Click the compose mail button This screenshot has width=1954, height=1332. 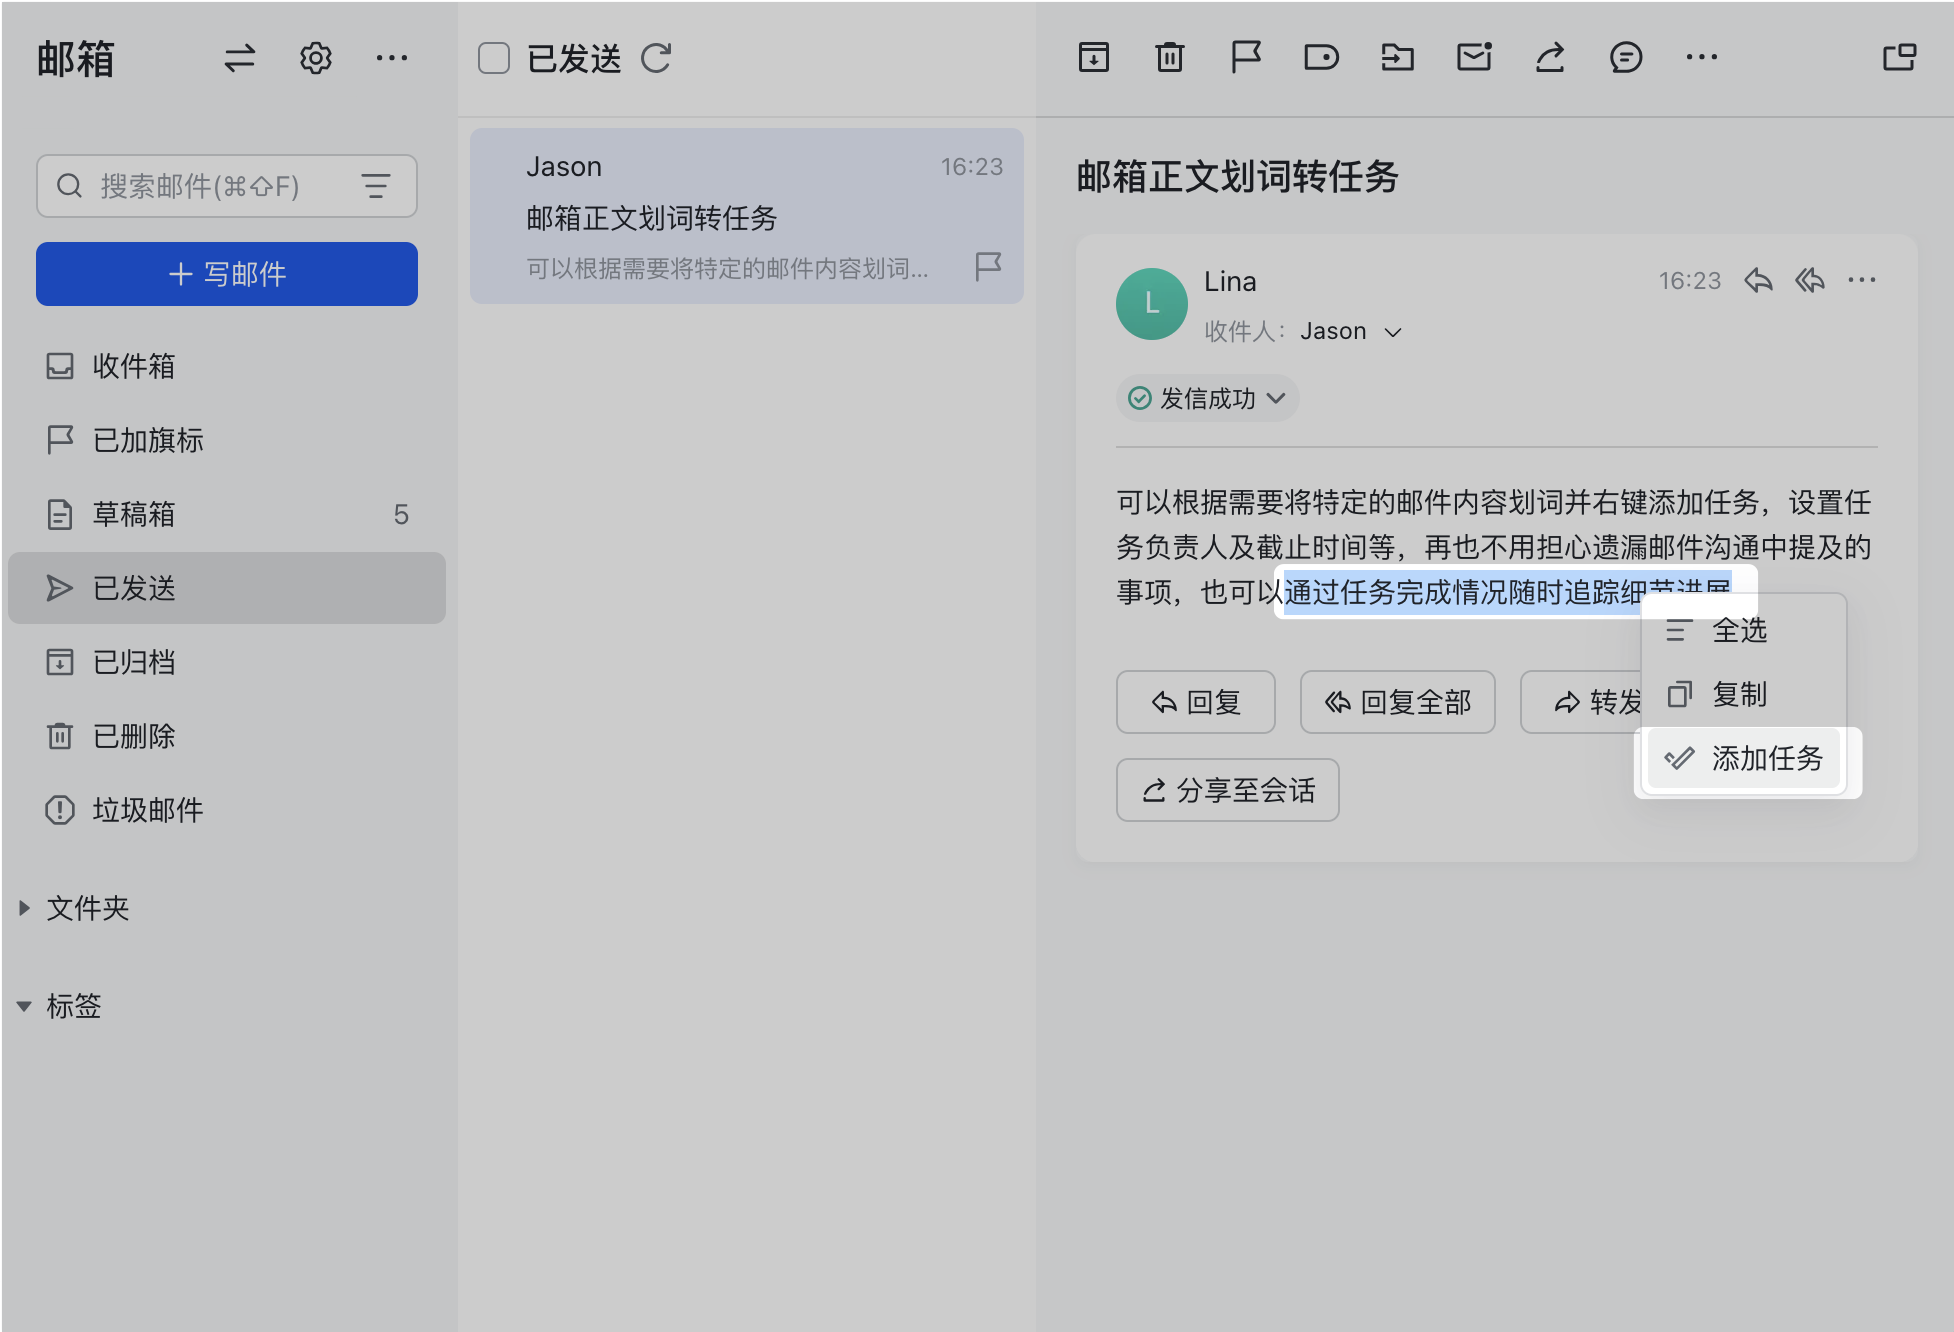(x=227, y=274)
